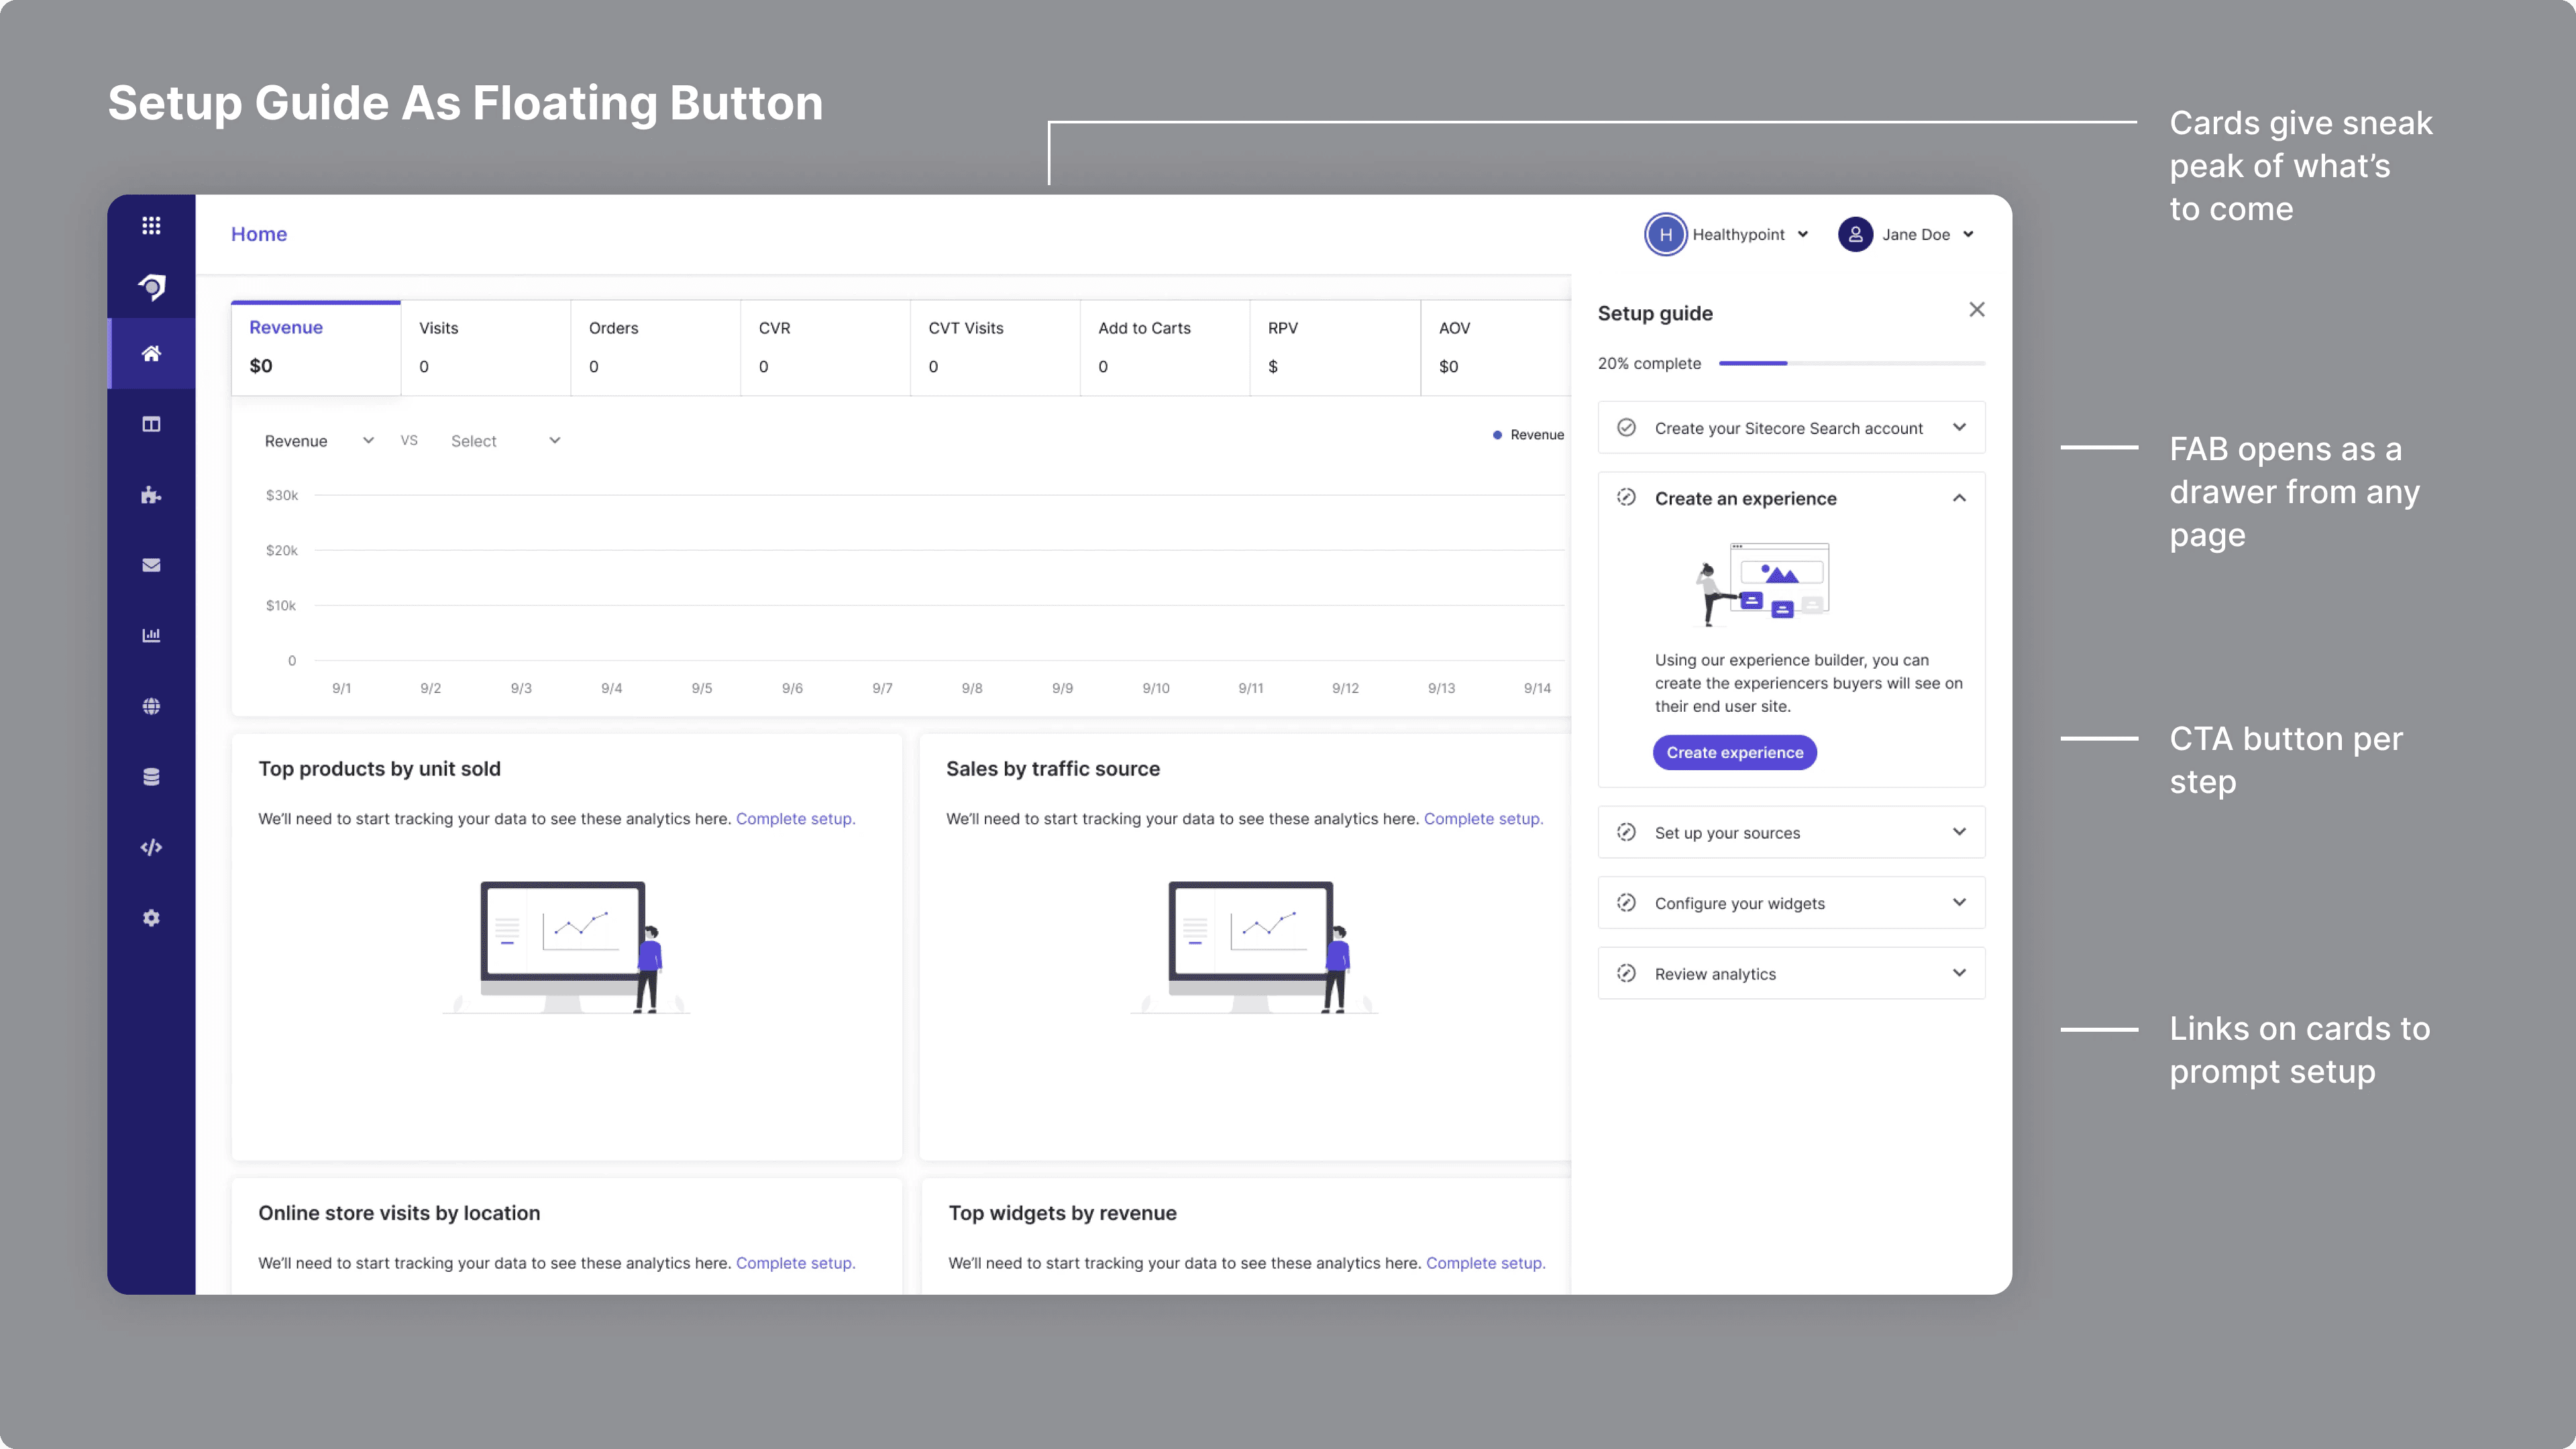Close the Setup guide drawer
Viewport: 2576px width, 1449px height.
(x=1977, y=310)
